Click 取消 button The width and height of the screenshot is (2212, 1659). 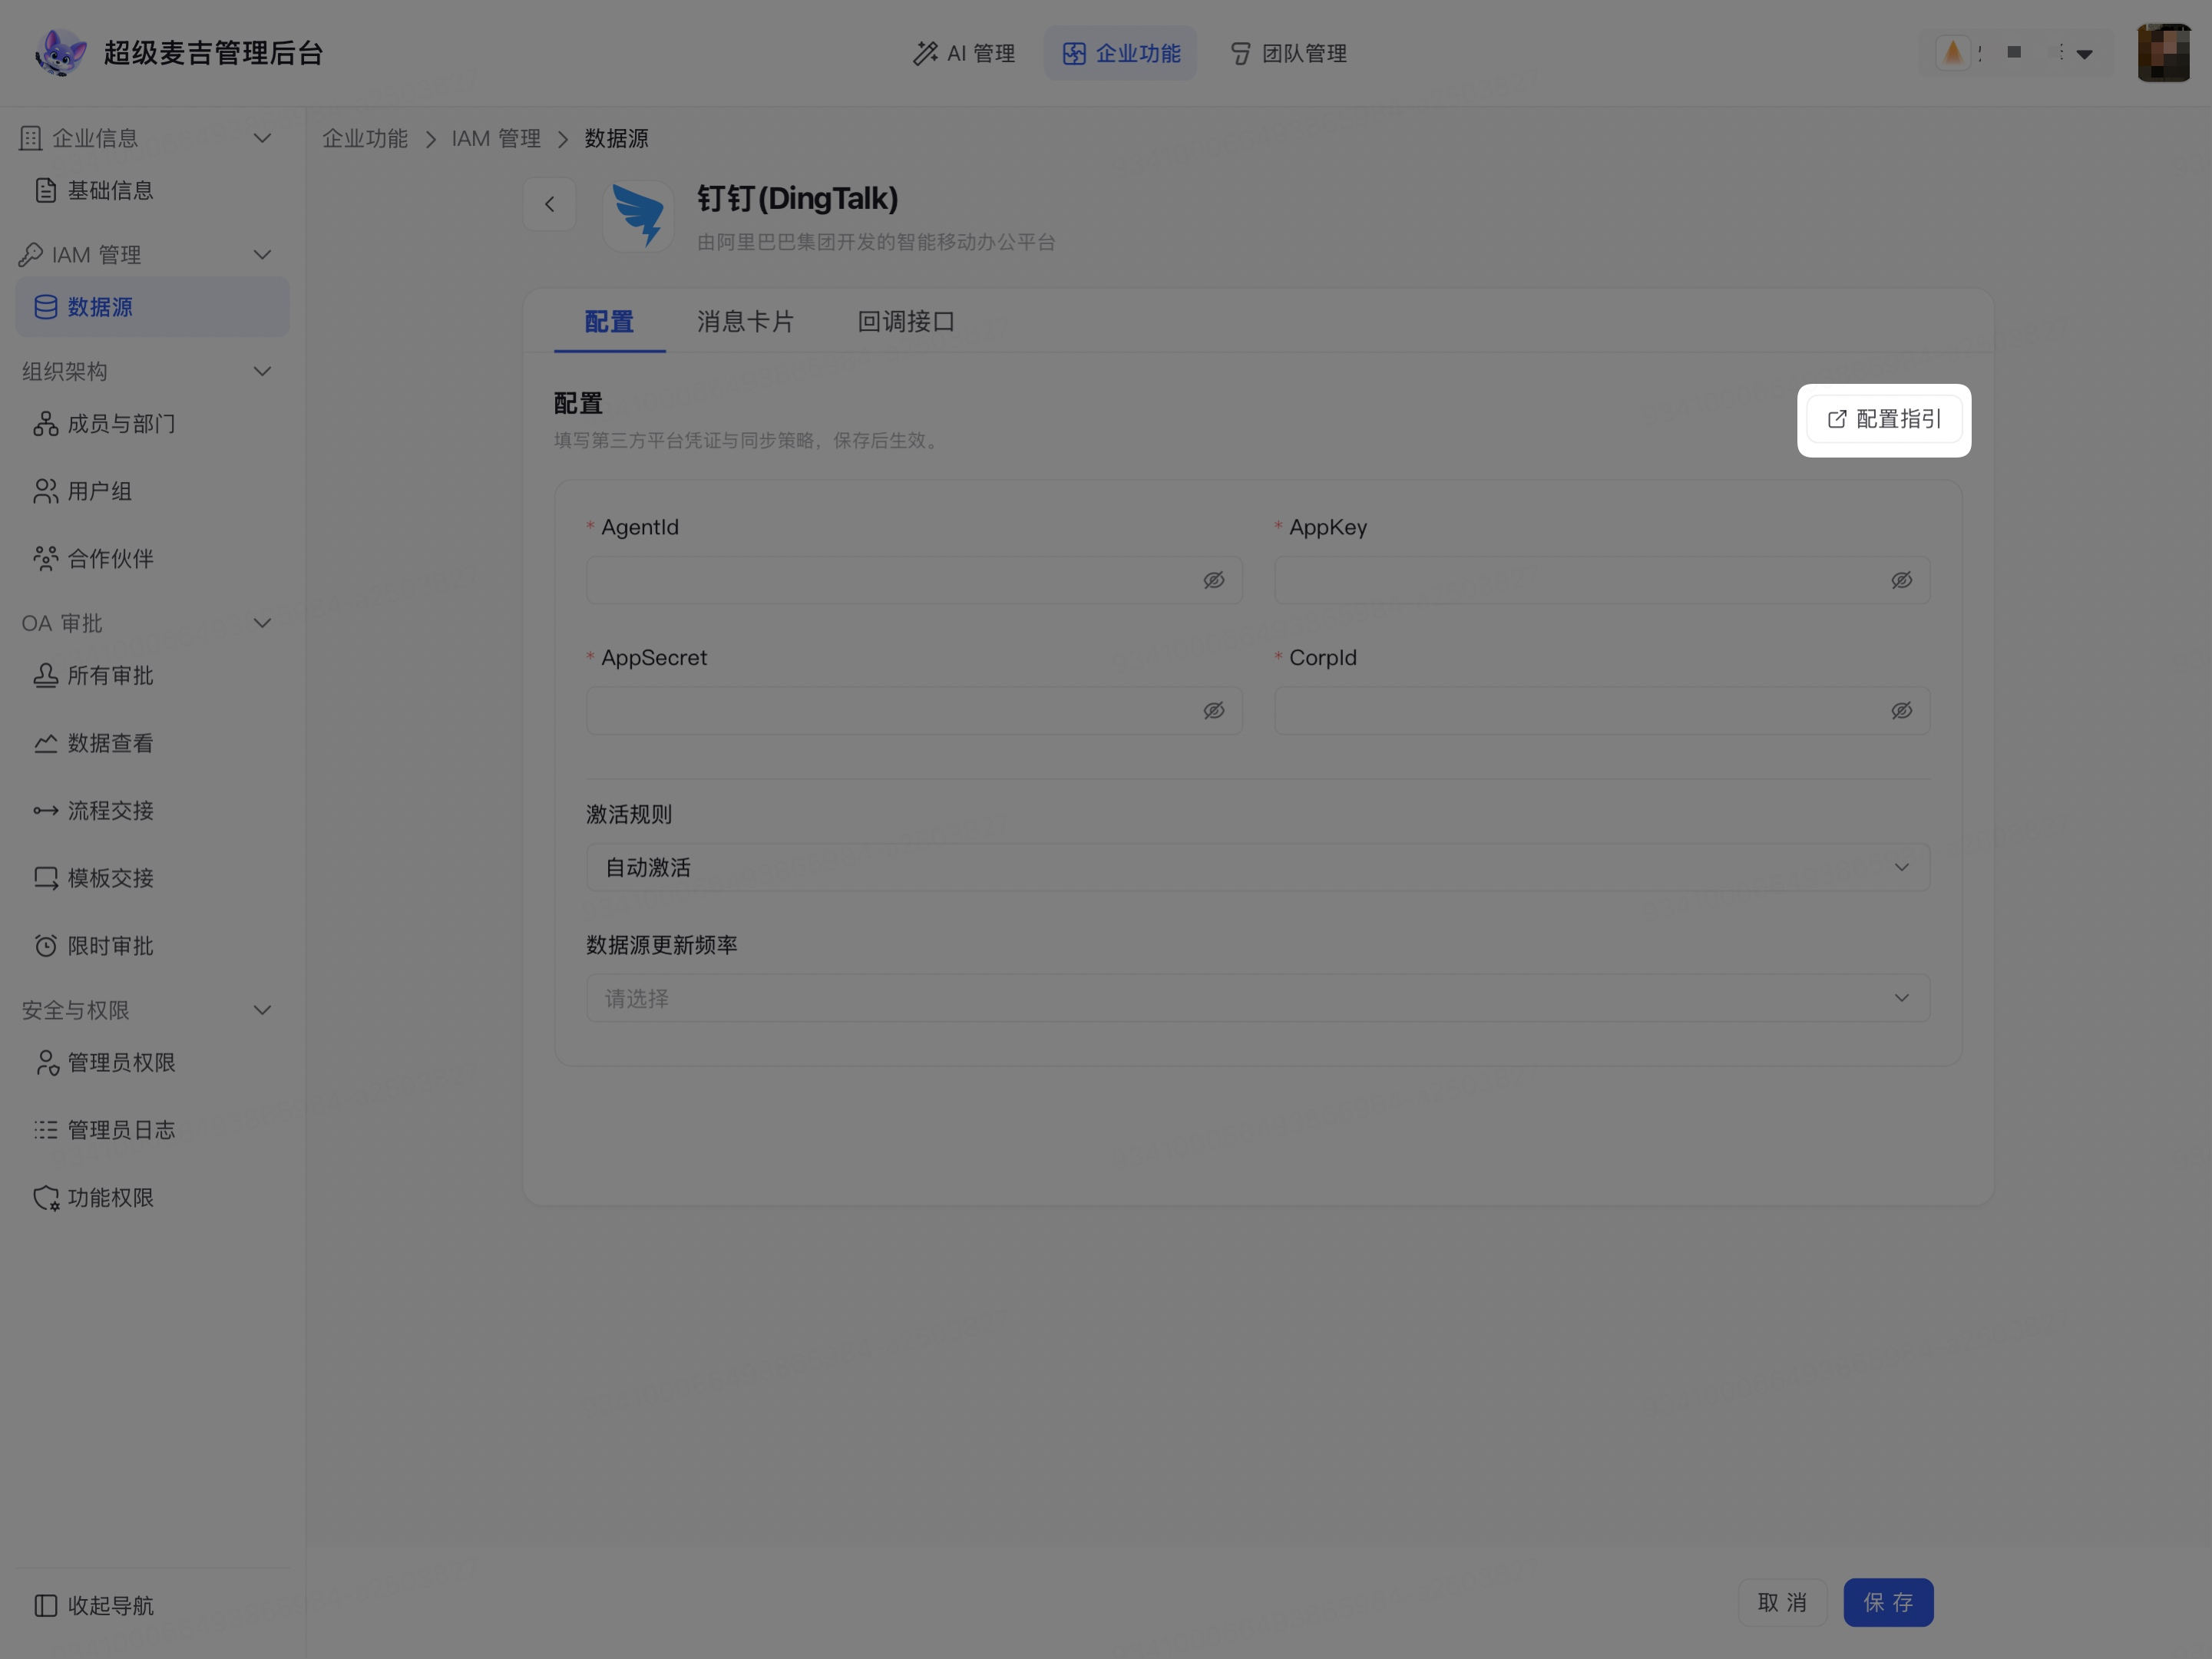click(x=1782, y=1602)
